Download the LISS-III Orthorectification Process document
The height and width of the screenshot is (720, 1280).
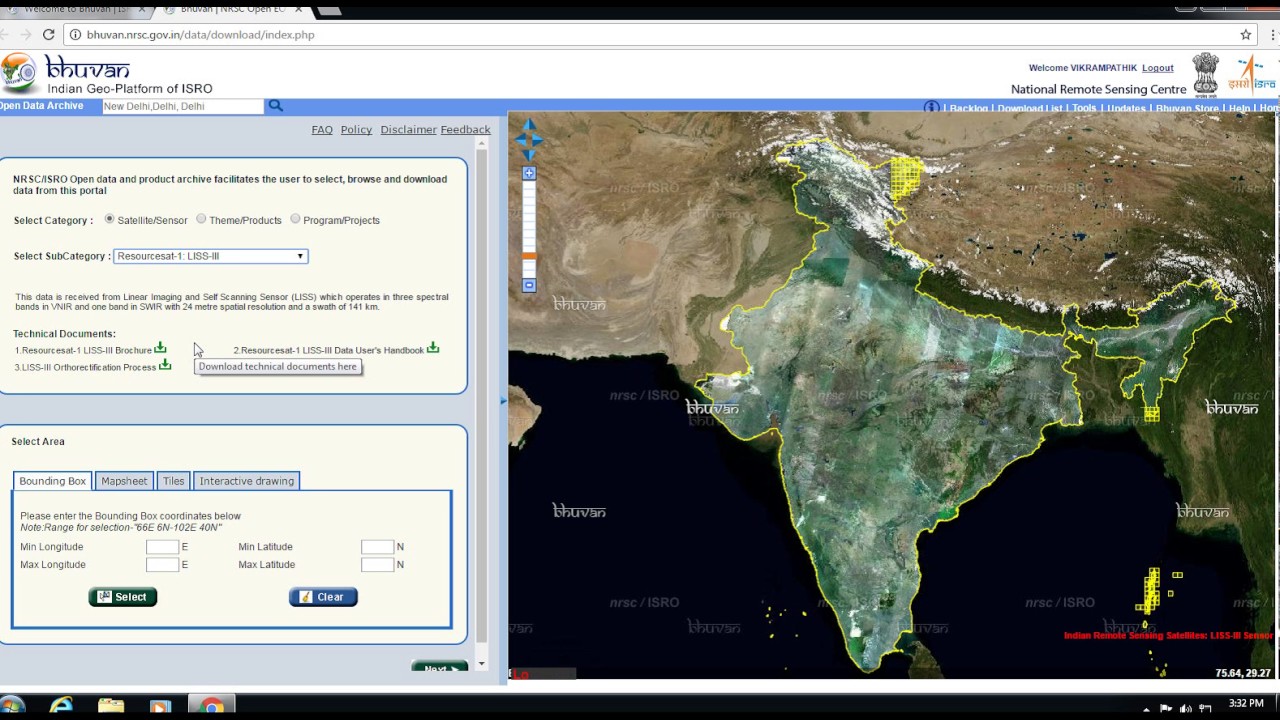tap(165, 365)
